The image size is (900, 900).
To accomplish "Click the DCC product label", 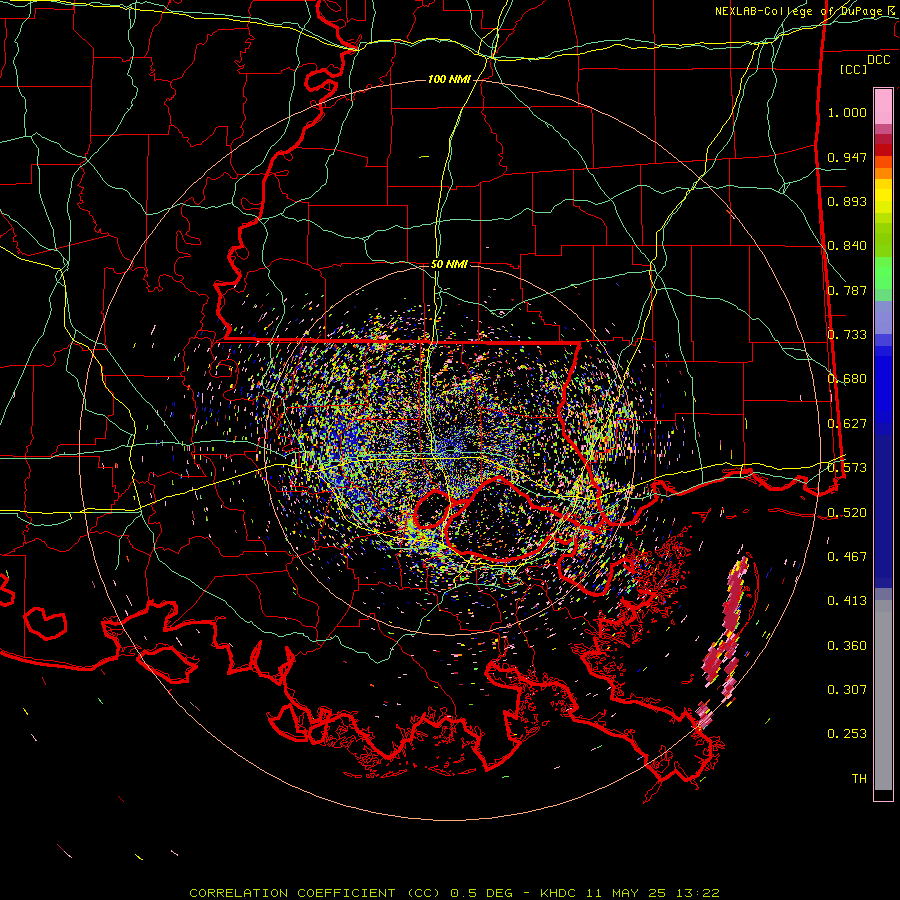I will tap(879, 60).
